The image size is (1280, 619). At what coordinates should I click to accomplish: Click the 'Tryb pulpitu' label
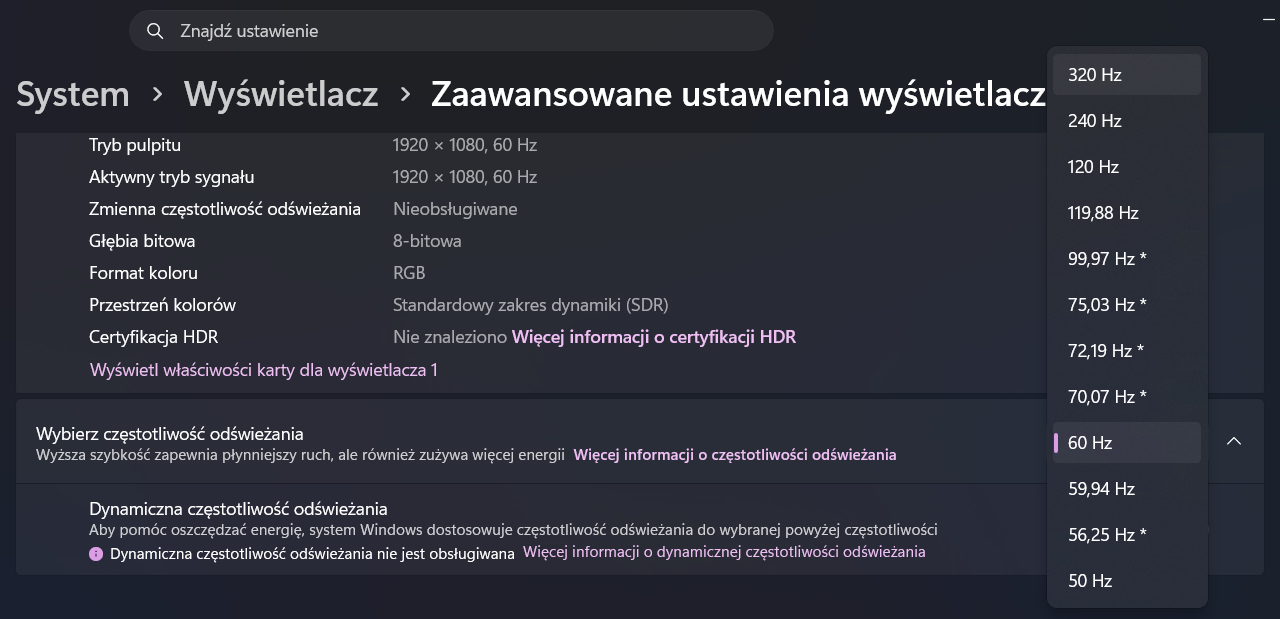tap(135, 145)
